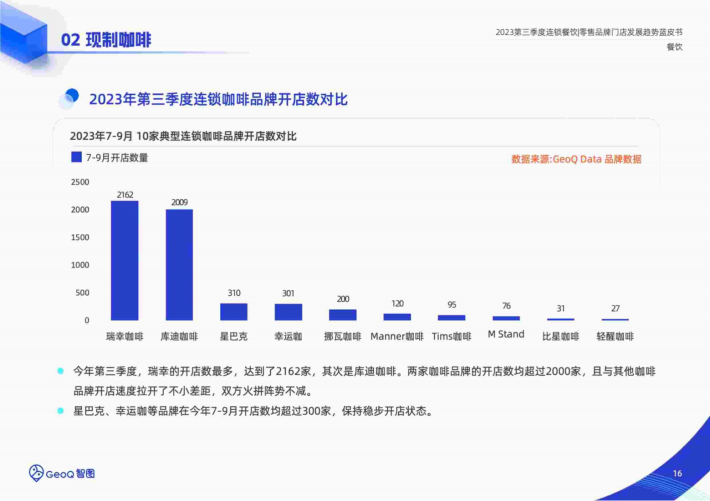This screenshot has height=501, width=710.
Task: Click the value label 301
Action: click(288, 294)
